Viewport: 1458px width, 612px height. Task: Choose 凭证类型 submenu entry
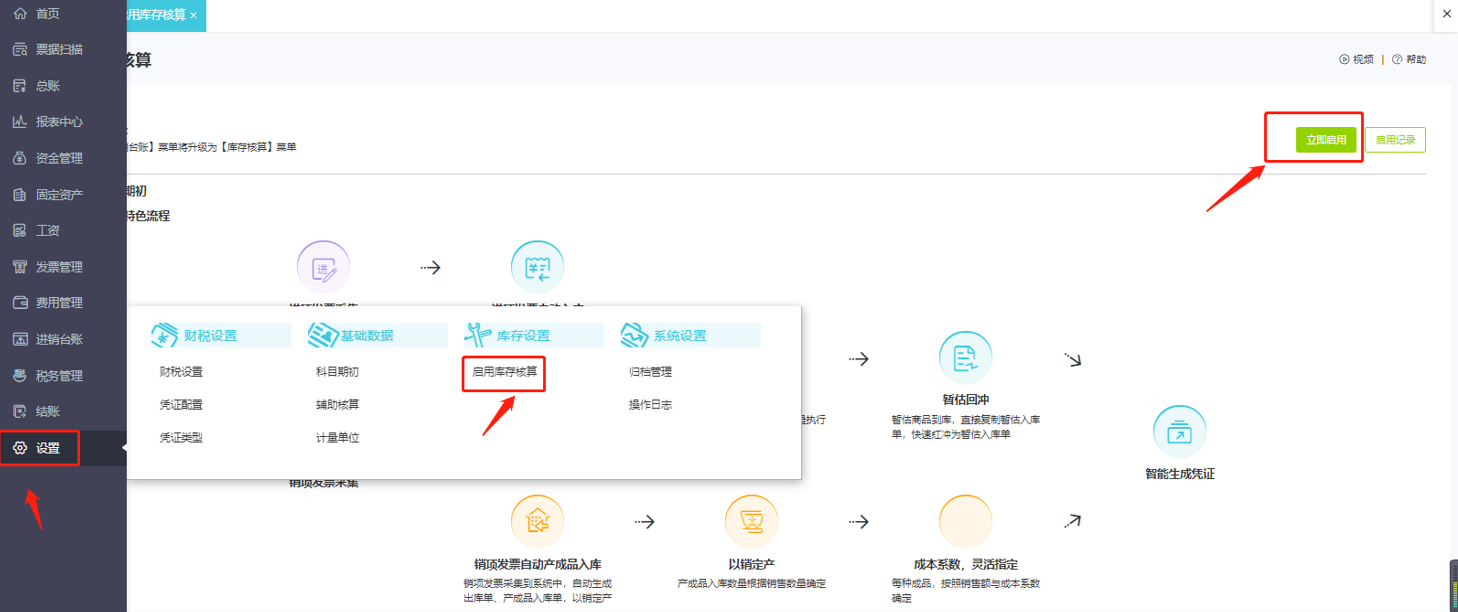point(181,438)
